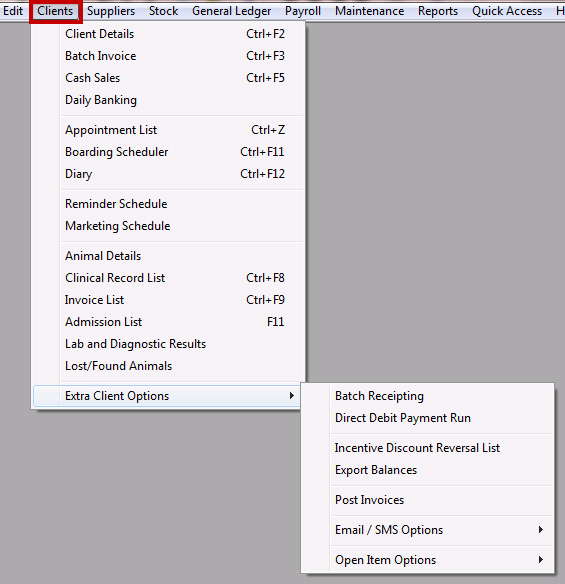565x584 pixels.
Task: Open the Suppliers menu in menu bar
Action: click(111, 11)
